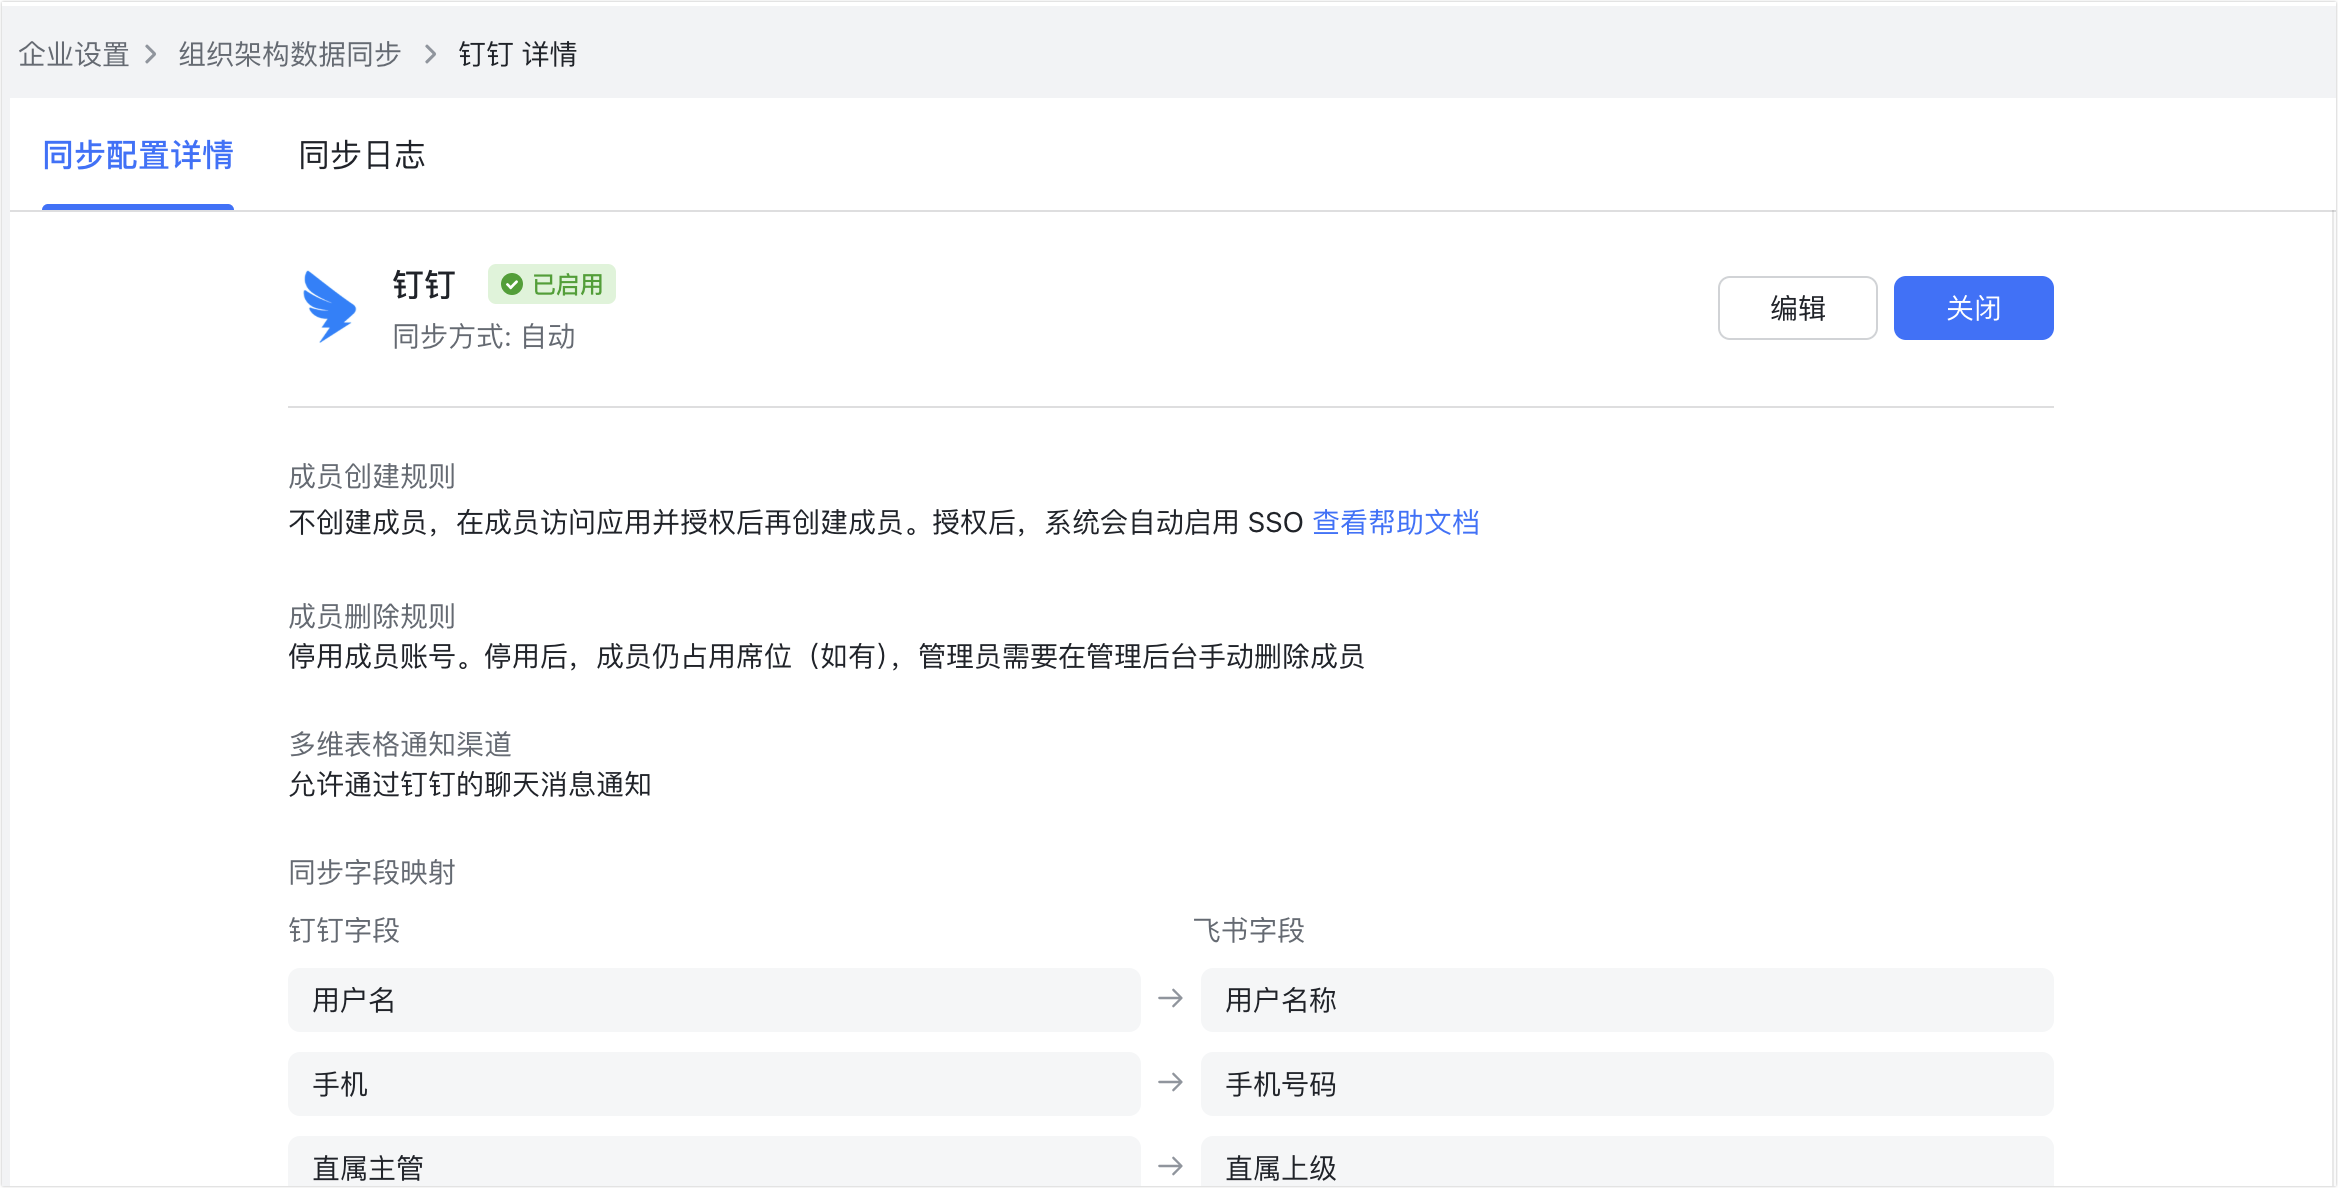The height and width of the screenshot is (1188, 2338).
Task: Click the 钉钉 title beside the logo
Action: 424,285
